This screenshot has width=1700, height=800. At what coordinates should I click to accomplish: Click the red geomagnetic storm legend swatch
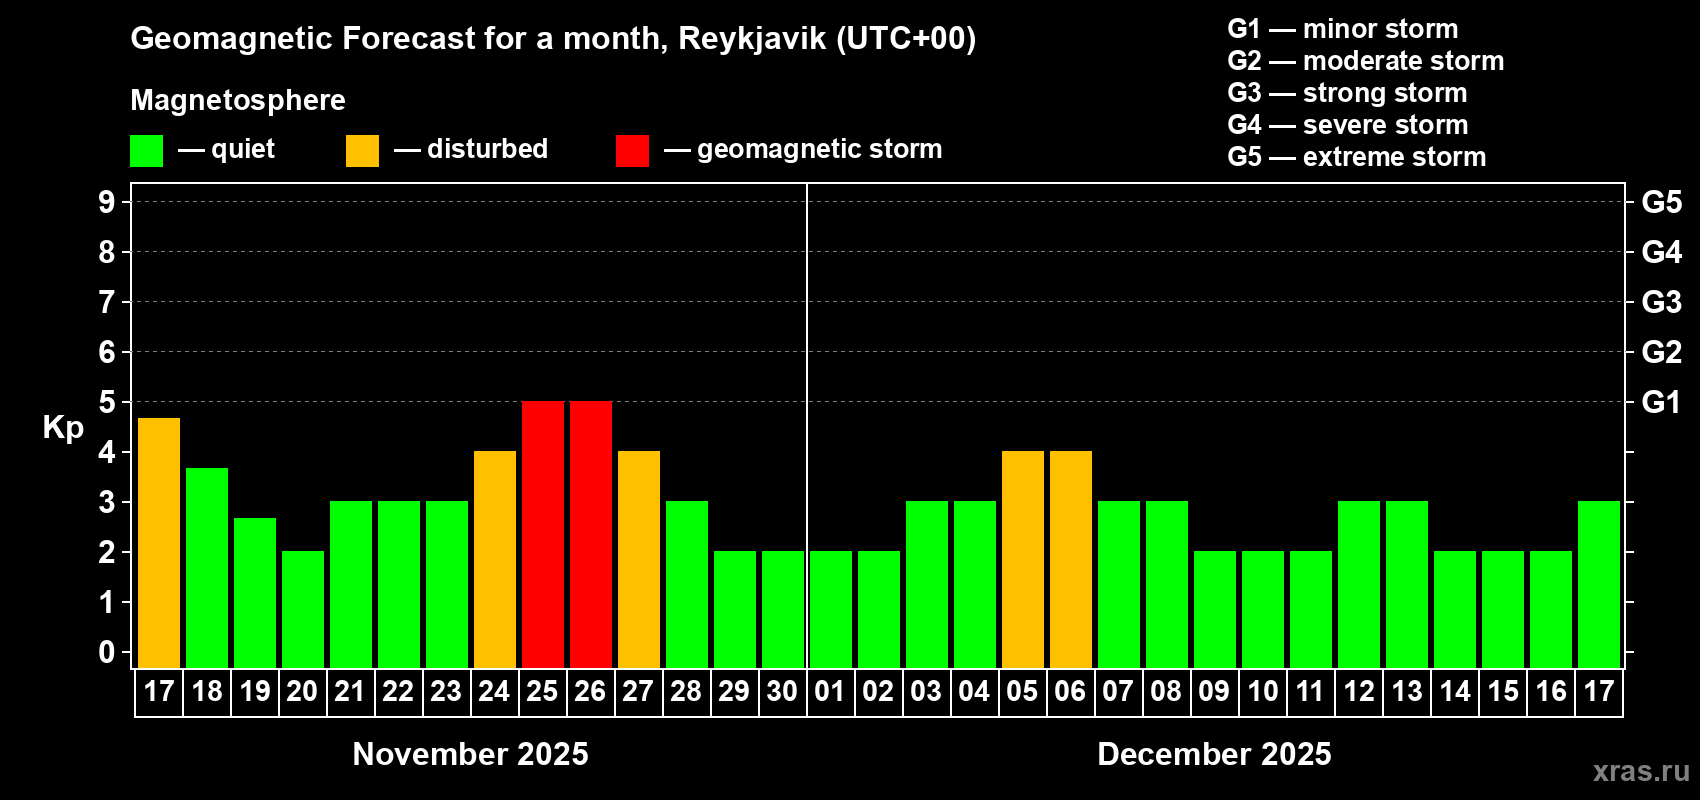(x=632, y=151)
